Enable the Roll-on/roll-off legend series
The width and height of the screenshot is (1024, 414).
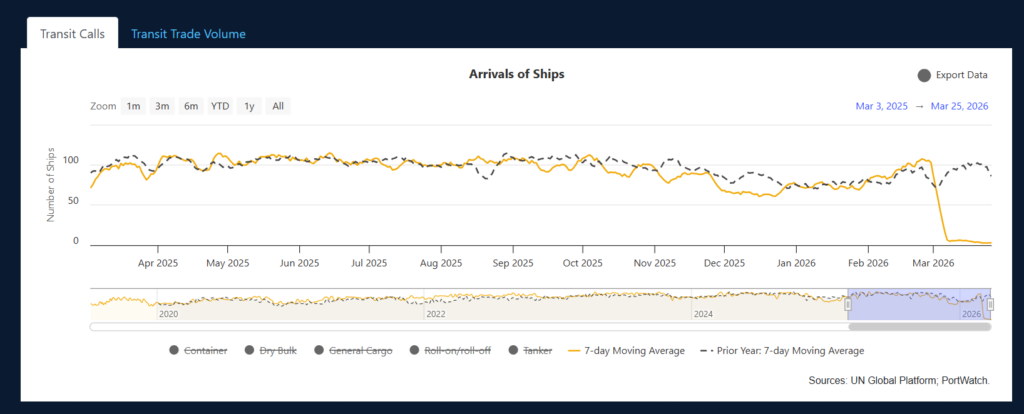pos(452,350)
